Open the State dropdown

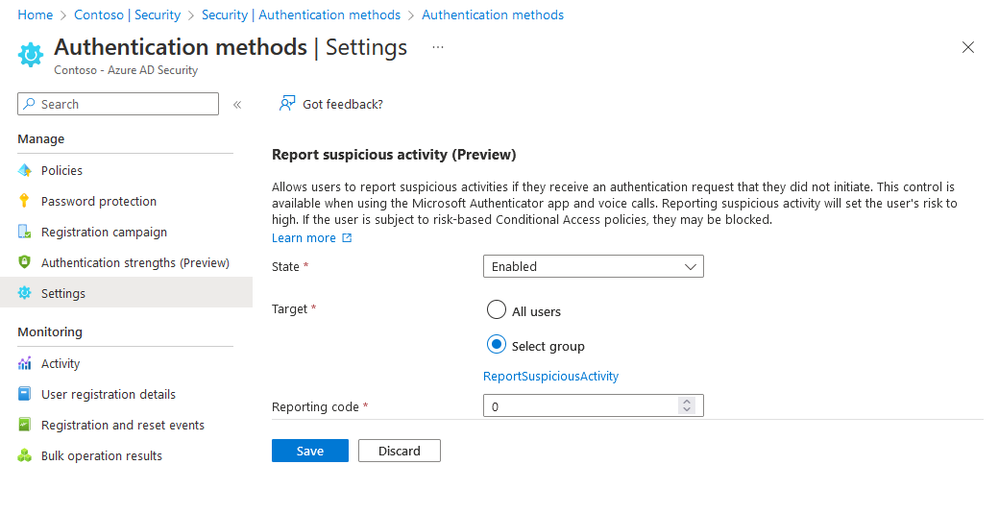pos(593,267)
